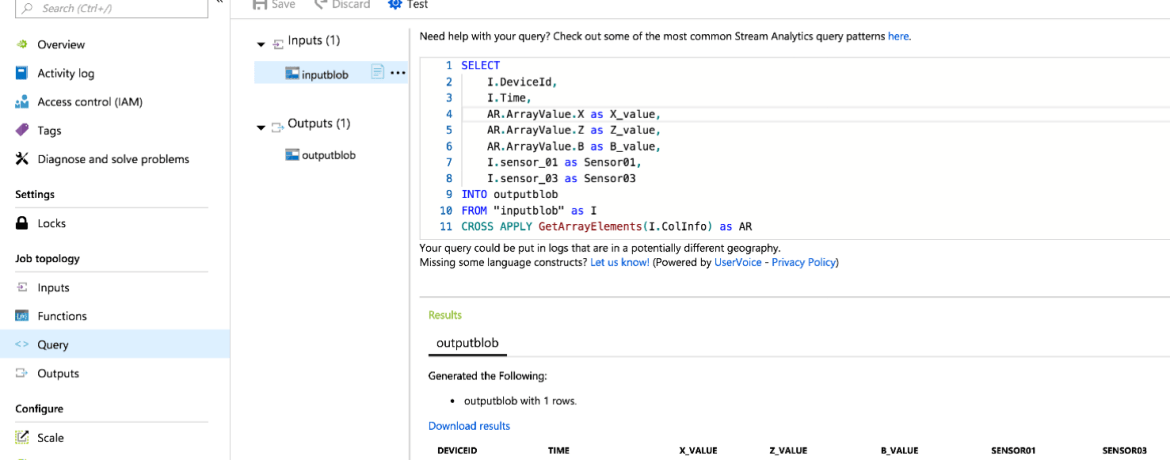Image resolution: width=1170 pixels, height=460 pixels.
Task: Click in the sidebar Search field
Action: [x=112, y=8]
